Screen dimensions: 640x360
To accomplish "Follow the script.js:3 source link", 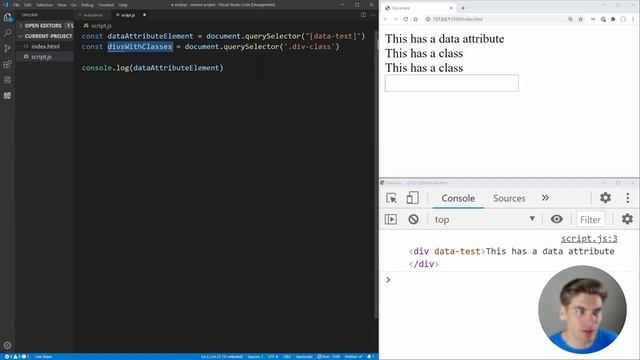I will pos(589,238).
